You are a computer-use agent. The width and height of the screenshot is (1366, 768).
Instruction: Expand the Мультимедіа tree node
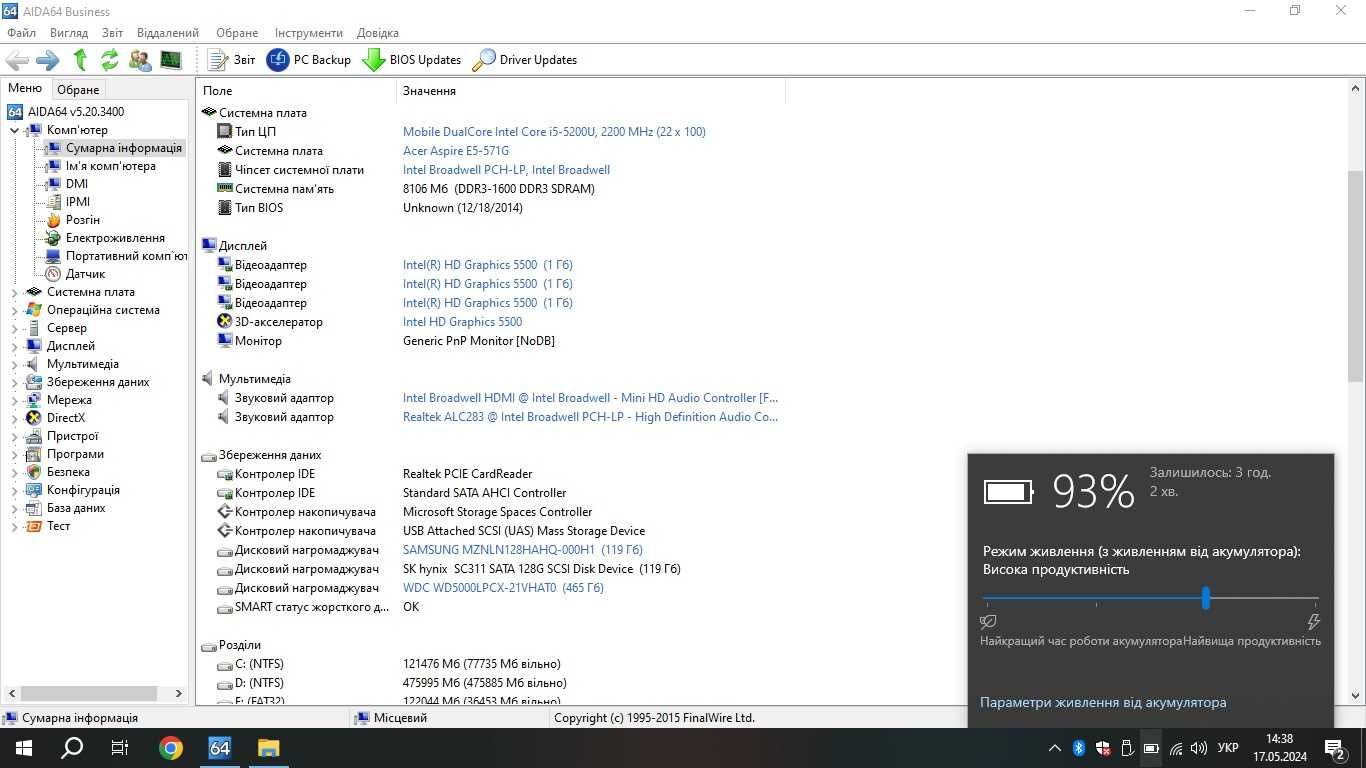[14, 364]
